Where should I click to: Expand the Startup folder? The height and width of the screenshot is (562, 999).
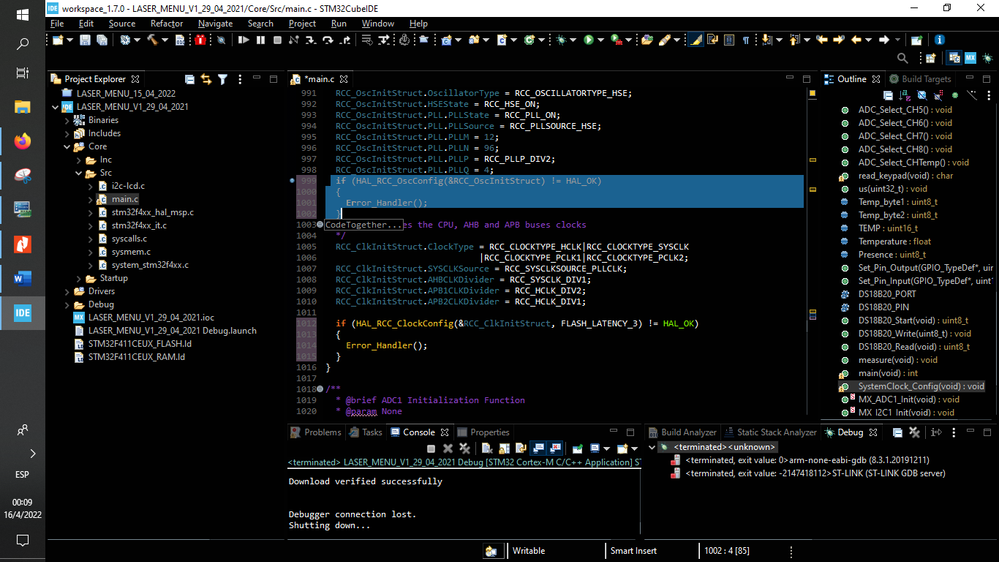(x=79, y=278)
